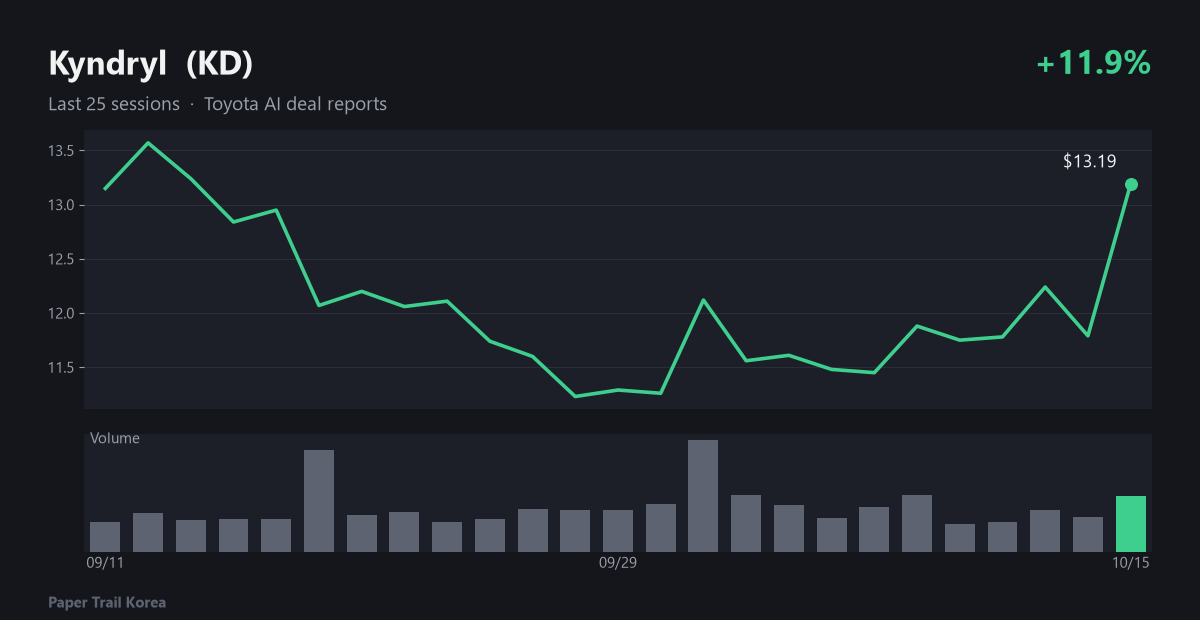1200x620 pixels.
Task: Click the 11.5 y-axis label
Action: 62,367
